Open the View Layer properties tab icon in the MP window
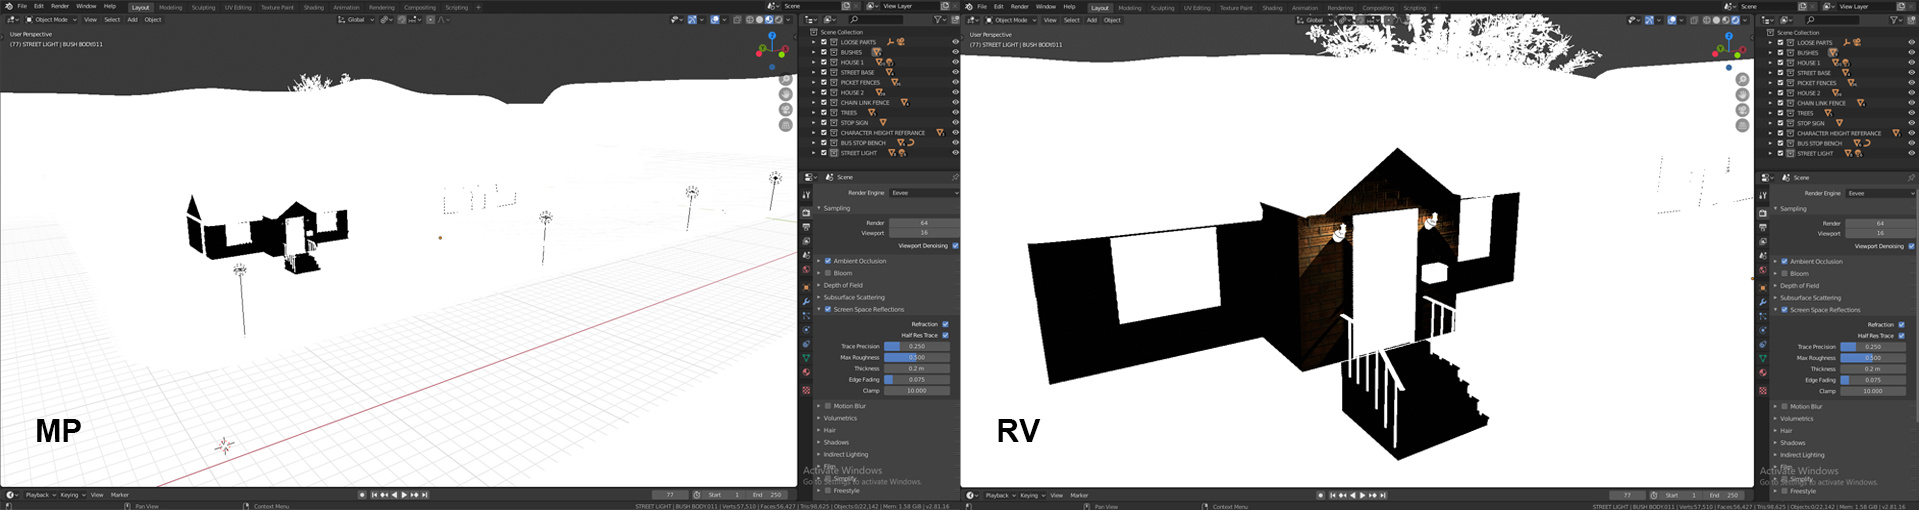1919x510 pixels. [x=806, y=241]
